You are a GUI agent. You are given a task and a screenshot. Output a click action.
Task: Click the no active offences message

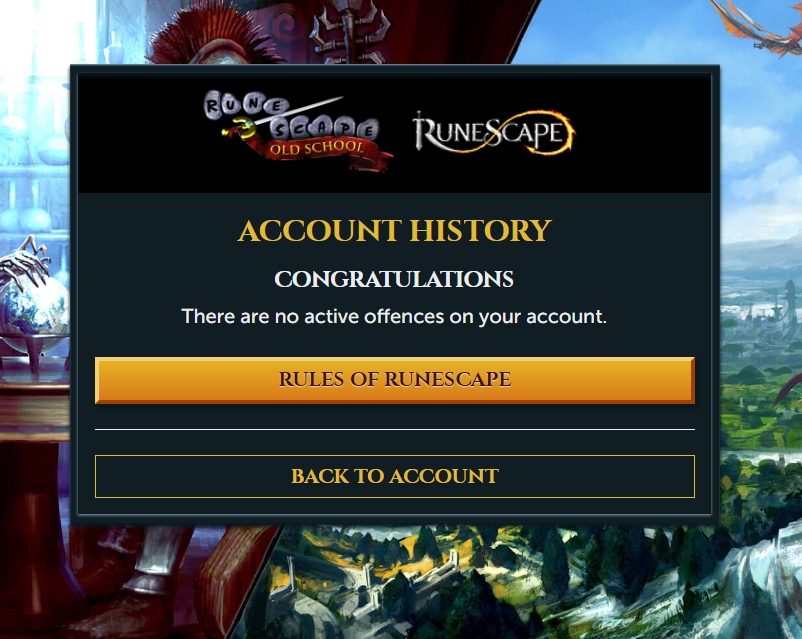click(x=394, y=317)
